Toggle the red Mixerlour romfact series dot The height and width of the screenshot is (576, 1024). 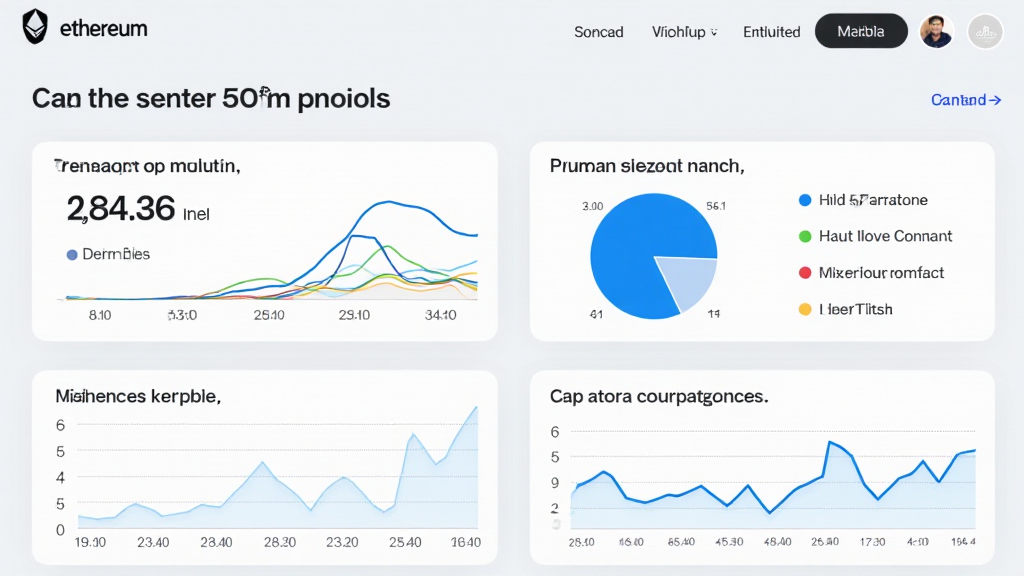[805, 272]
